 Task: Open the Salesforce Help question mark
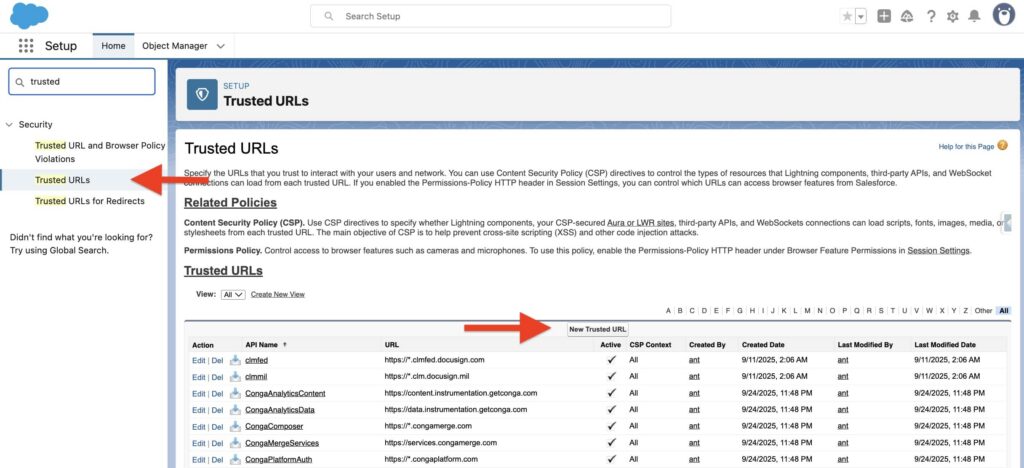[931, 16]
